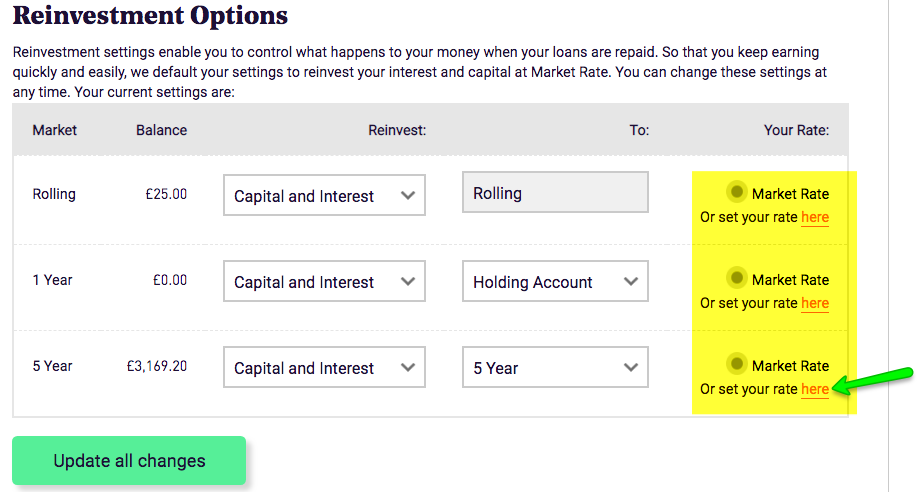Click the To column header
920x492 pixels.
click(639, 130)
